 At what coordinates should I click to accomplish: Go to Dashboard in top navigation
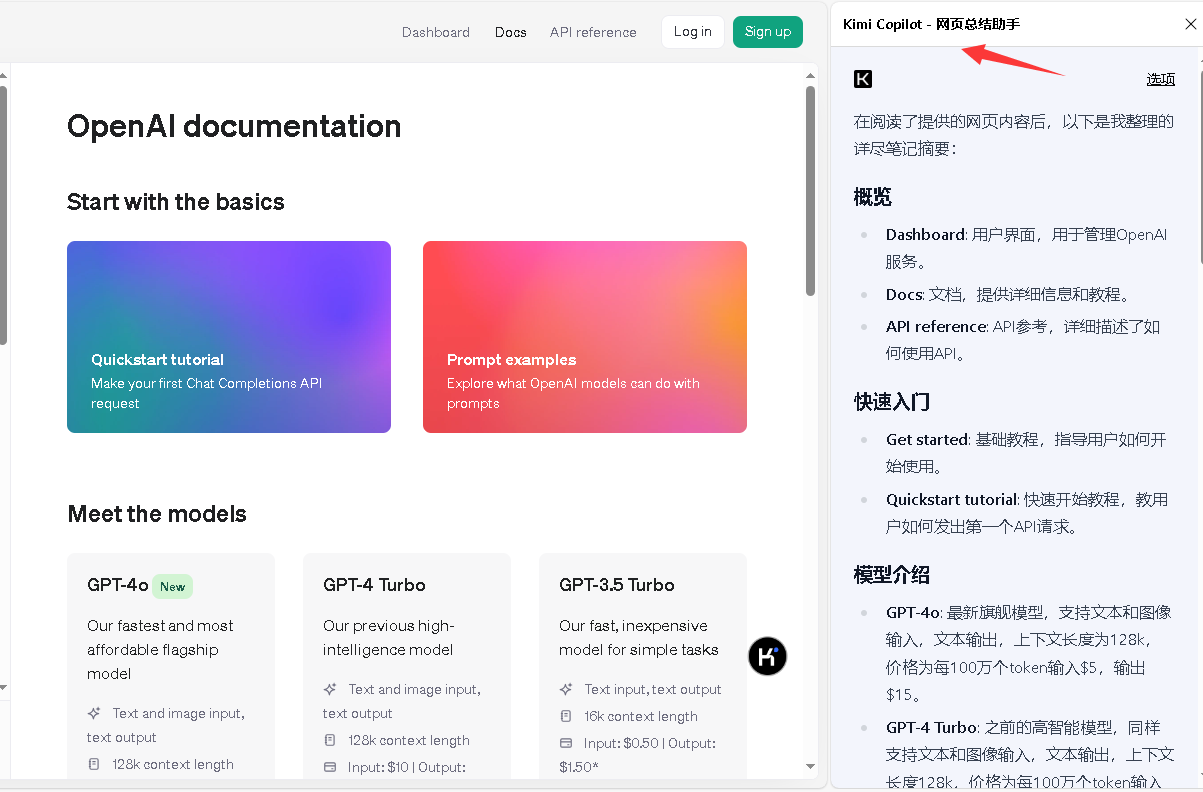tap(436, 32)
